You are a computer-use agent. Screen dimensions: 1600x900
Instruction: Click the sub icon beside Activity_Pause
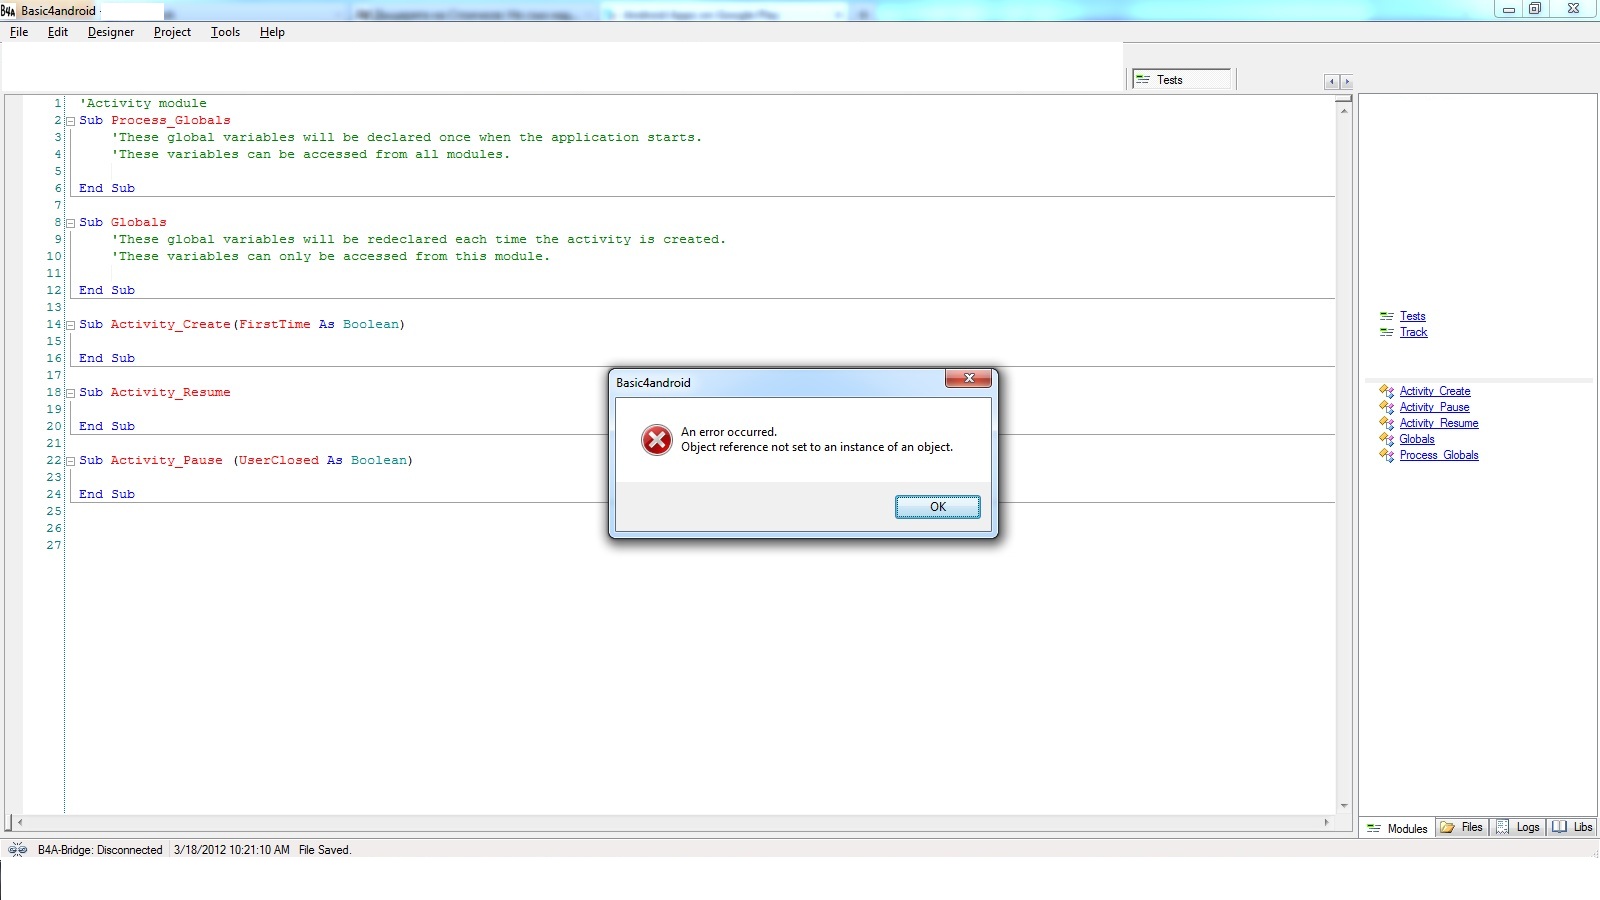tap(1386, 407)
